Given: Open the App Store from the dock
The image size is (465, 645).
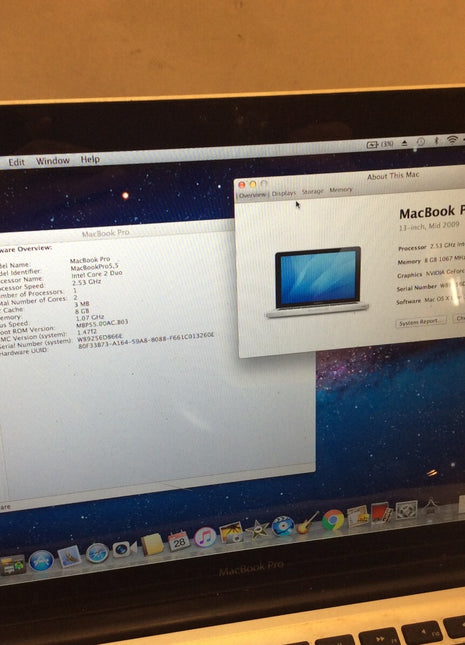Looking at the screenshot, I should pyautogui.click(x=41, y=560).
